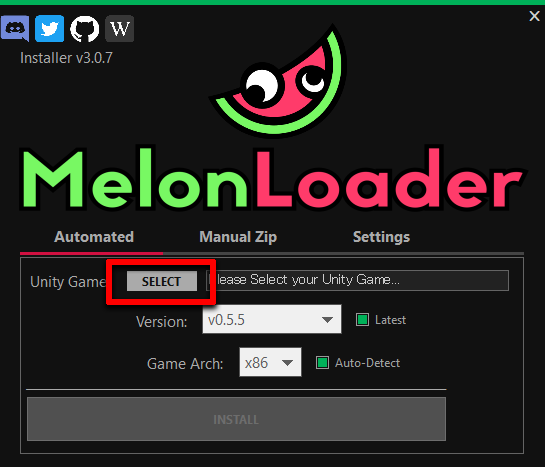The image size is (545, 467).
Task: Open the Wiki icon
Action: pos(120,28)
